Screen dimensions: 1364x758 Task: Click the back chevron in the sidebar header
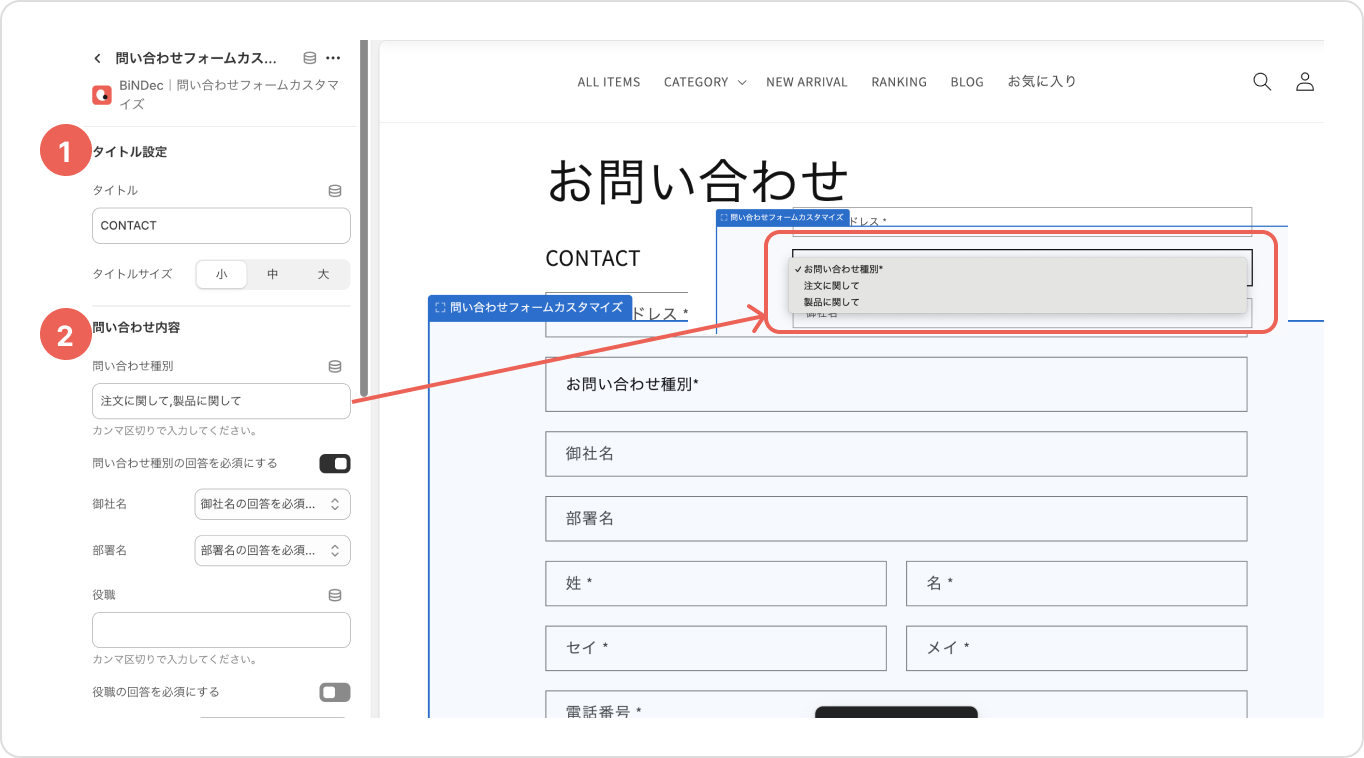(x=97, y=58)
